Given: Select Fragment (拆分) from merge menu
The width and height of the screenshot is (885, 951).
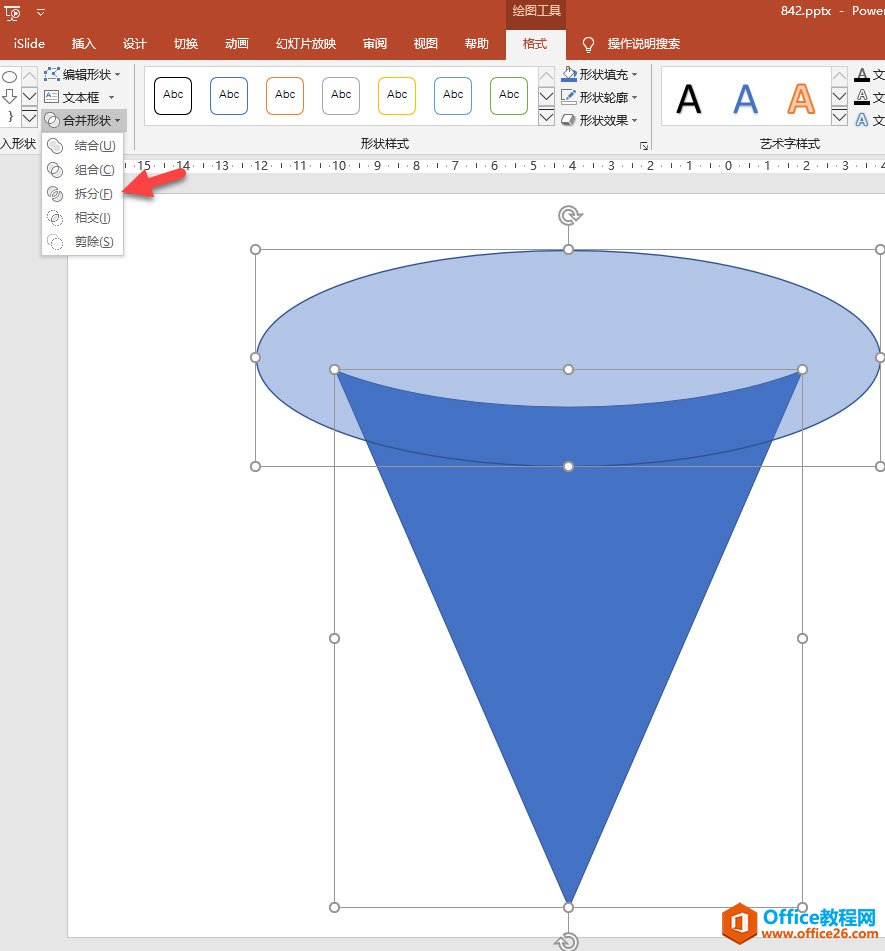Looking at the screenshot, I should pyautogui.click(x=93, y=194).
